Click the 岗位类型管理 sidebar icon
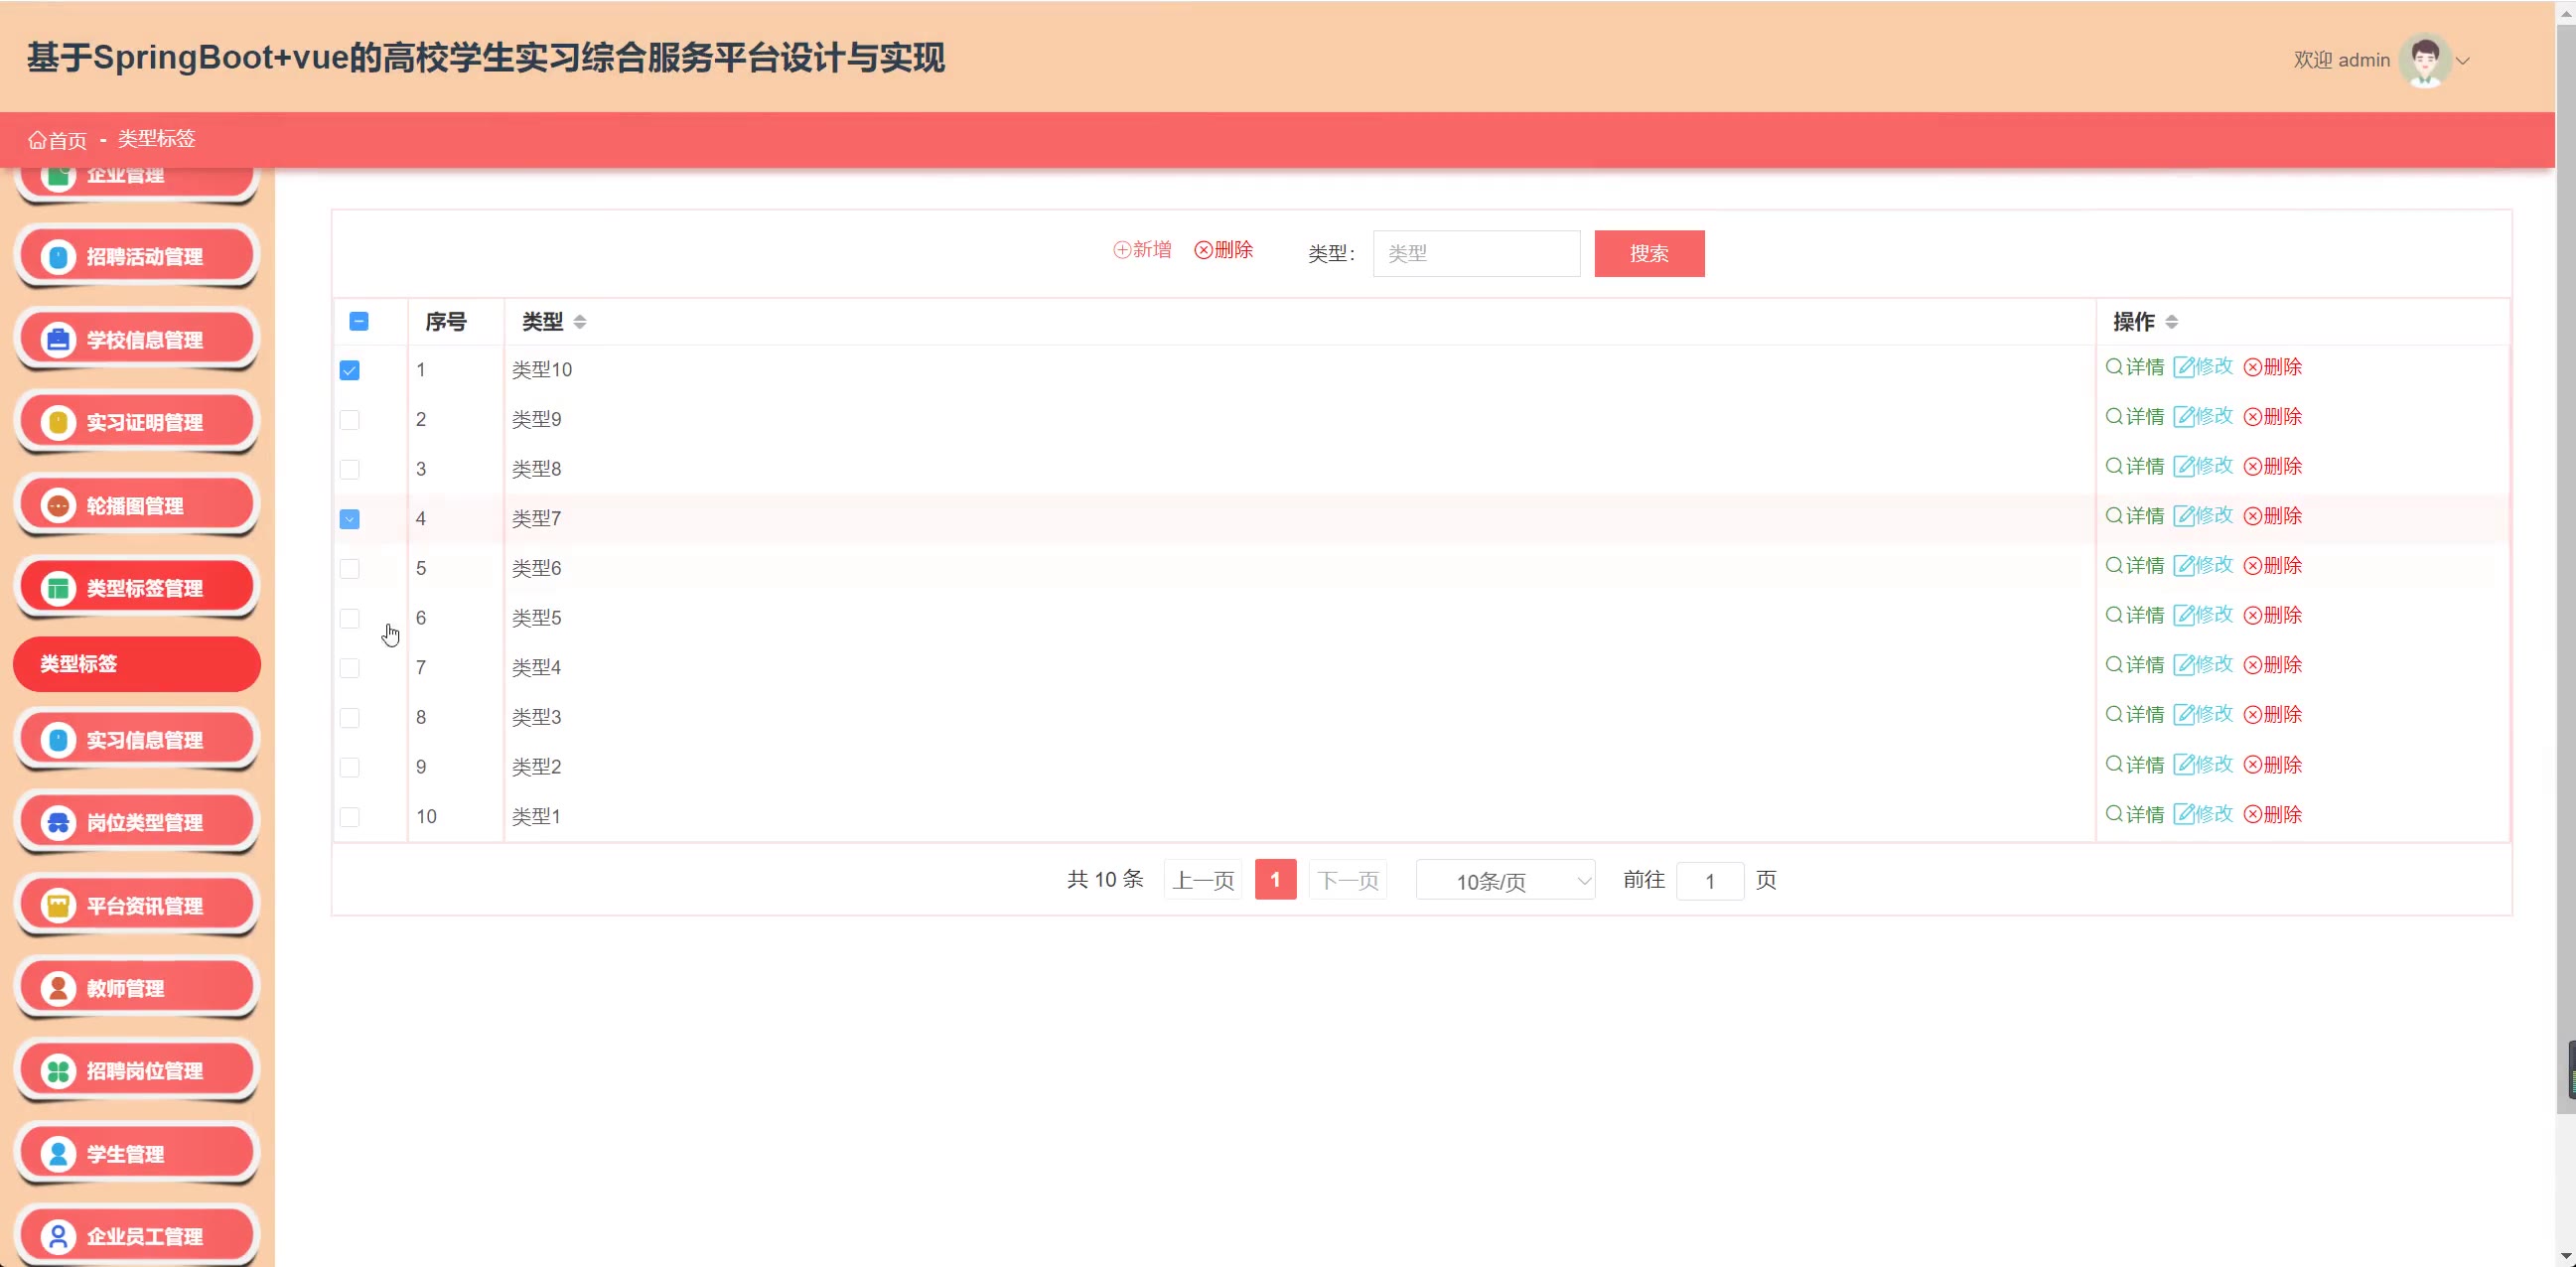Screen dimensions: 2576x1267 [58, 823]
